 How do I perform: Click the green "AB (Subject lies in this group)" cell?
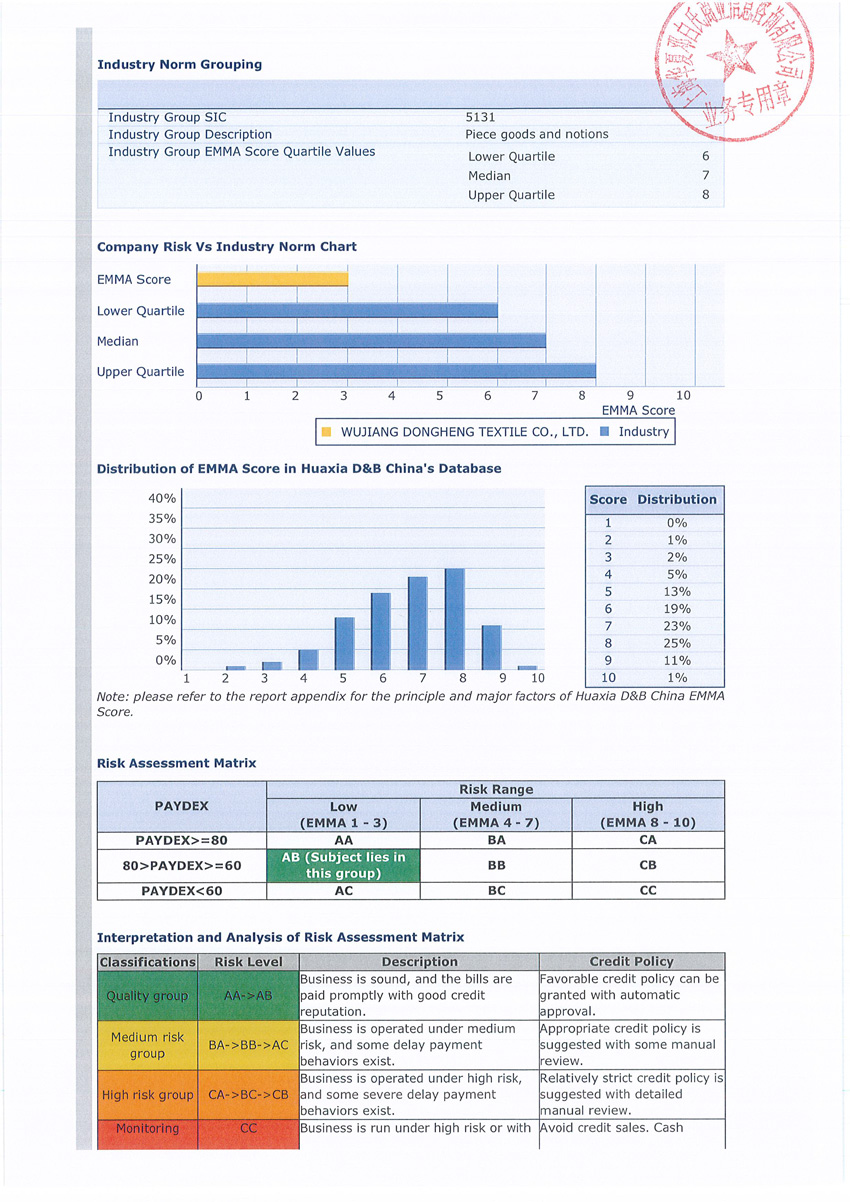pyautogui.click(x=343, y=866)
